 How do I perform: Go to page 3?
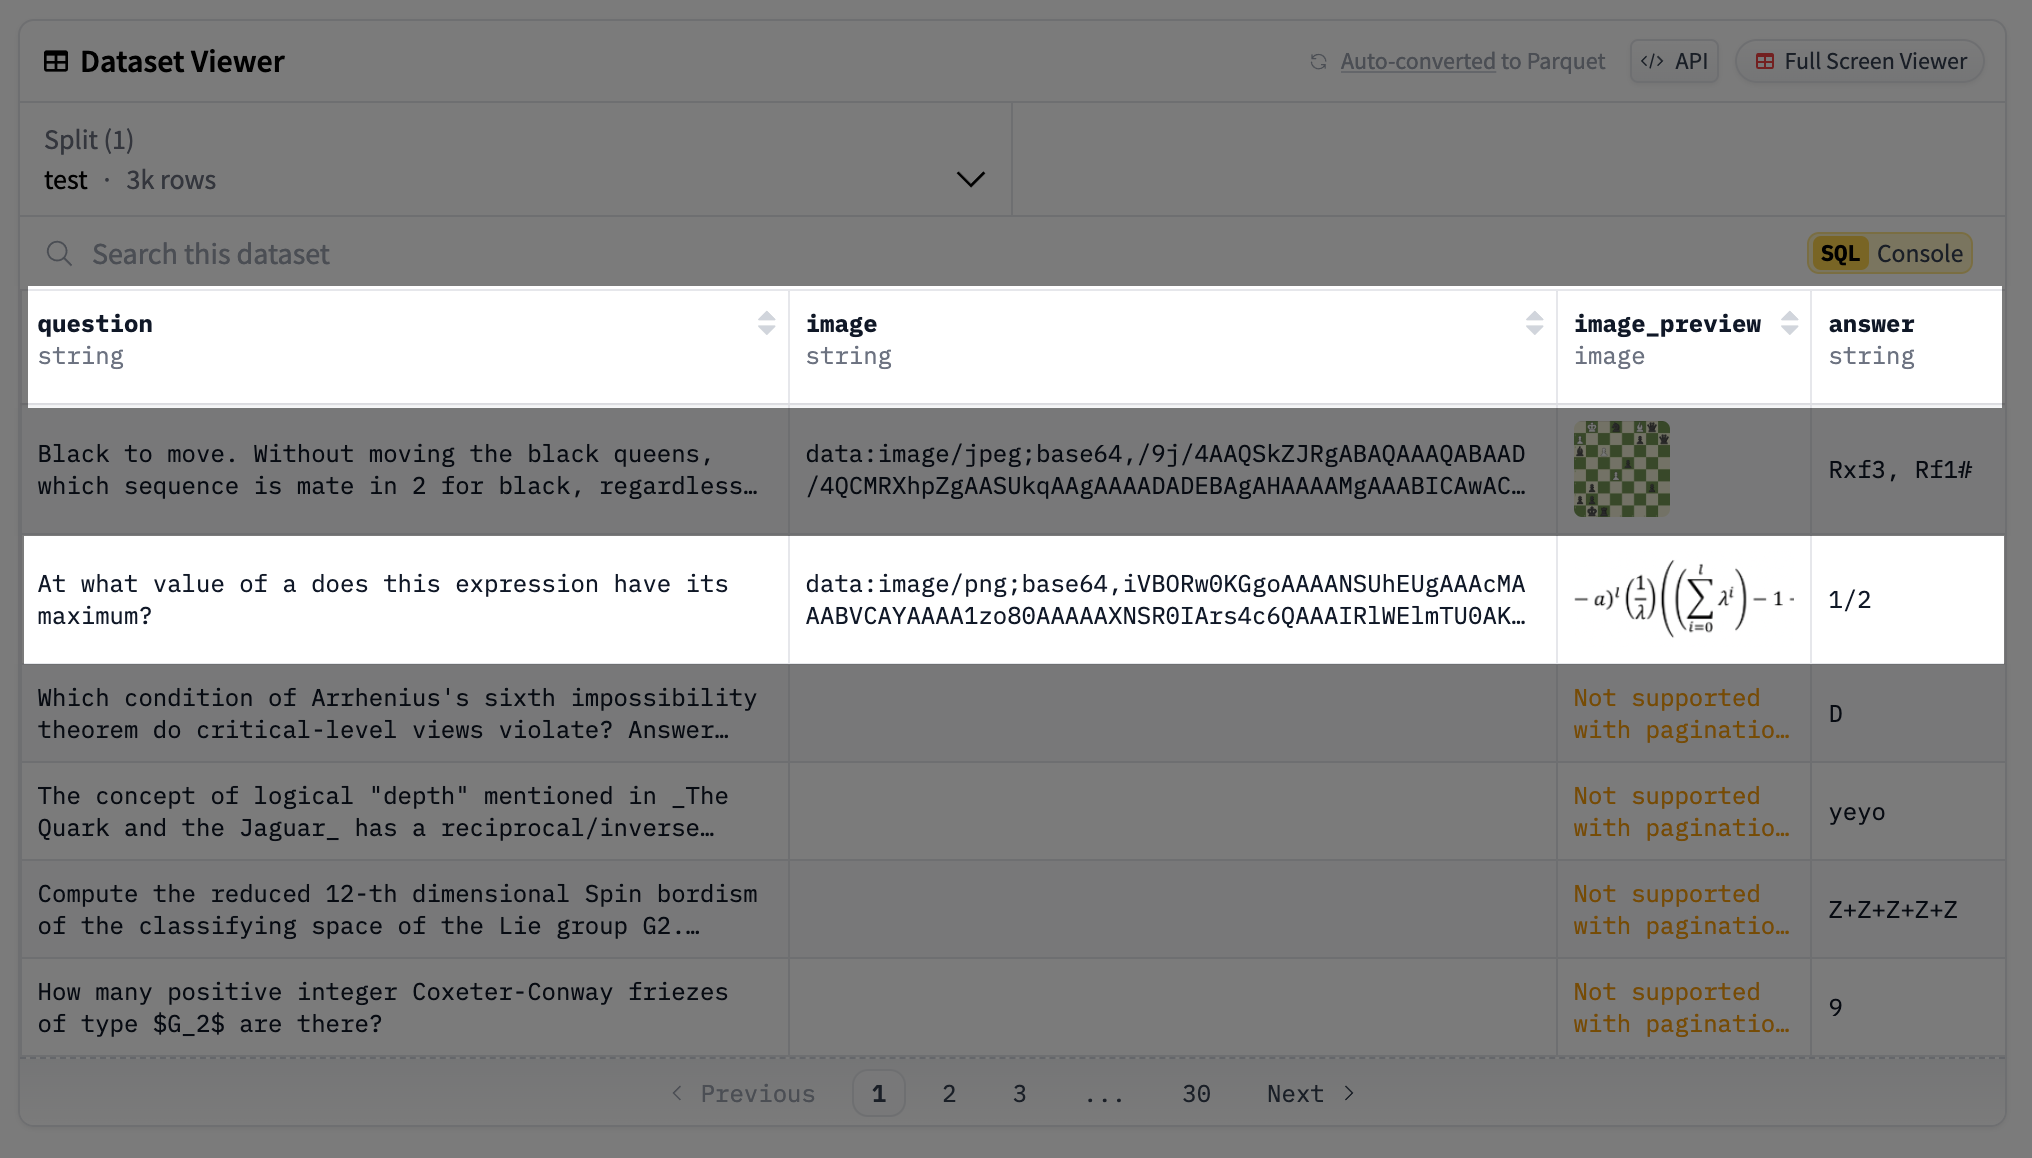pyautogui.click(x=1019, y=1093)
